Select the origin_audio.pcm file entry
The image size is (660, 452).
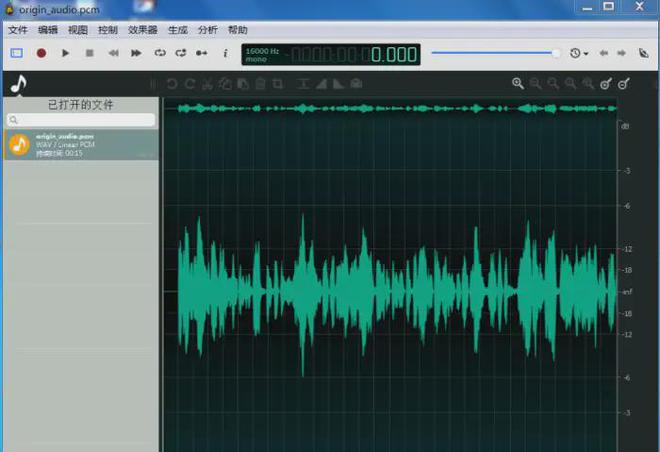(81, 145)
